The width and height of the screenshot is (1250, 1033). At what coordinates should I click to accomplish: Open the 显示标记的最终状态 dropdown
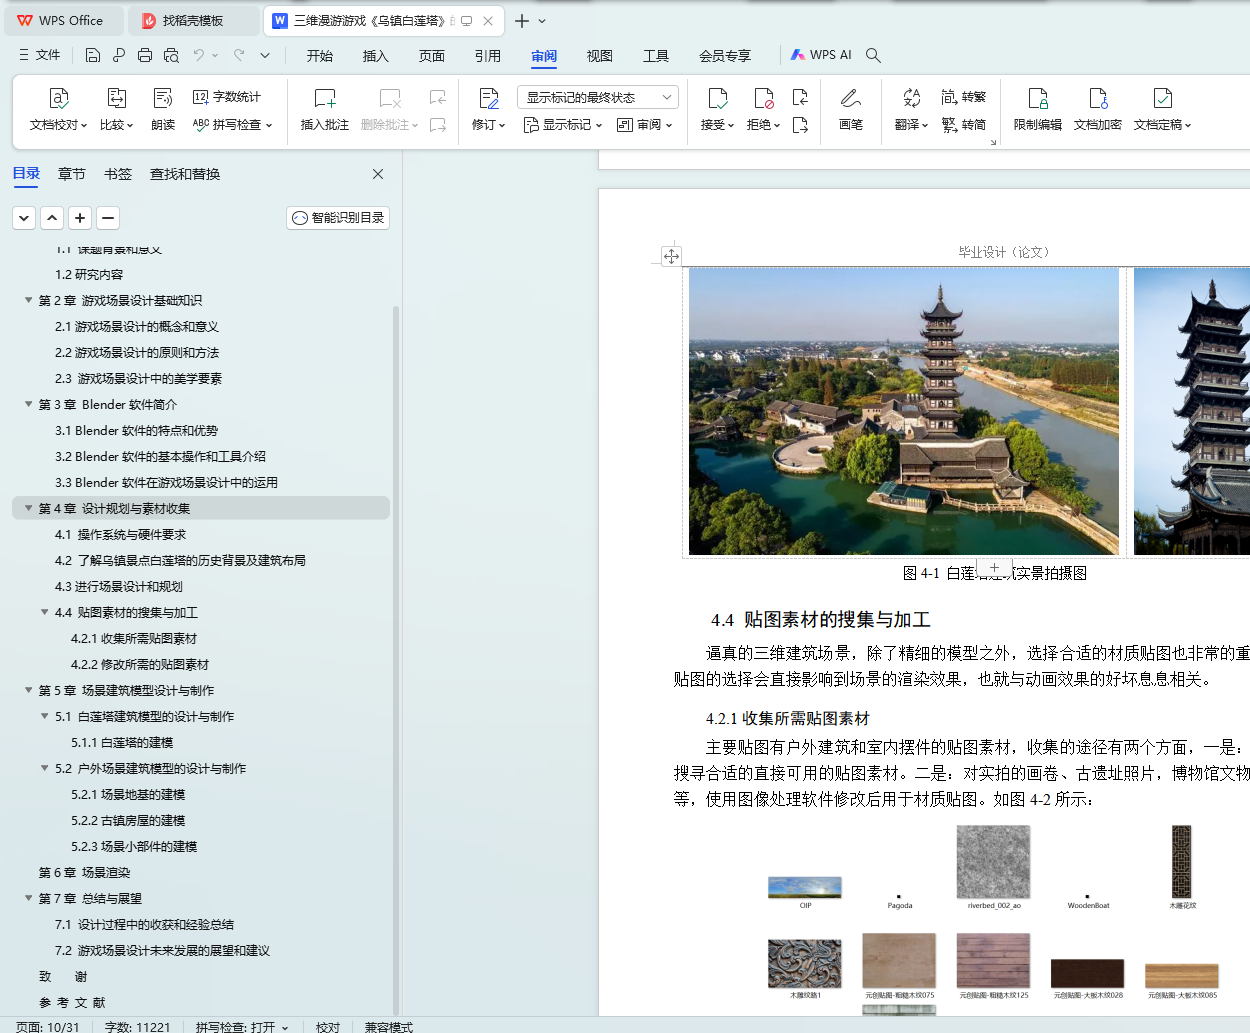tap(598, 97)
